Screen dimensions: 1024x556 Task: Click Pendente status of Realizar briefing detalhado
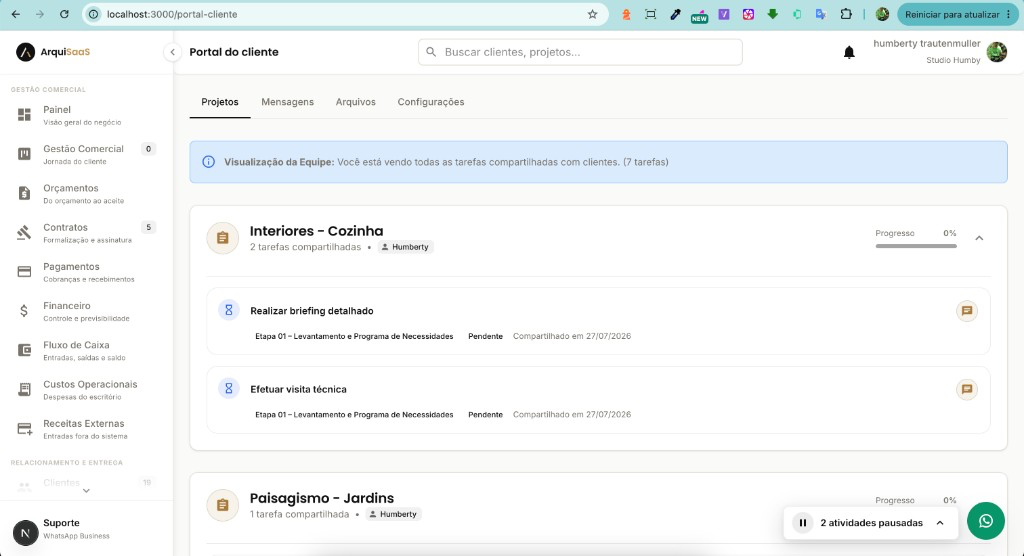click(485, 336)
